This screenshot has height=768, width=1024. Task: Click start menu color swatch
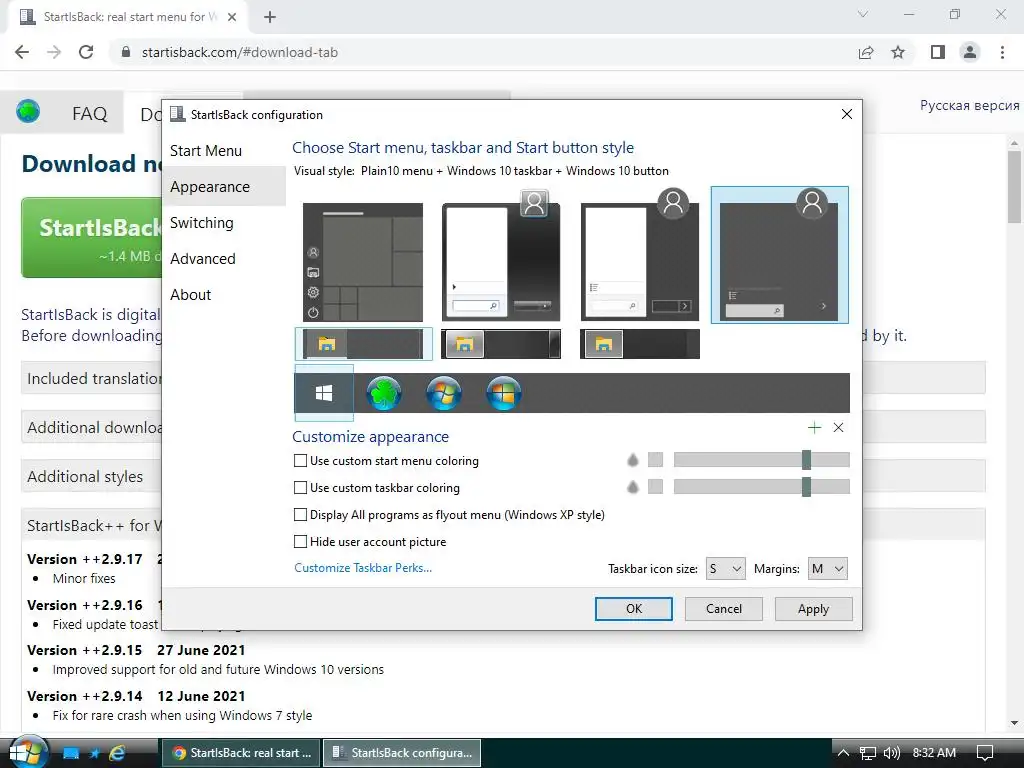click(x=655, y=460)
